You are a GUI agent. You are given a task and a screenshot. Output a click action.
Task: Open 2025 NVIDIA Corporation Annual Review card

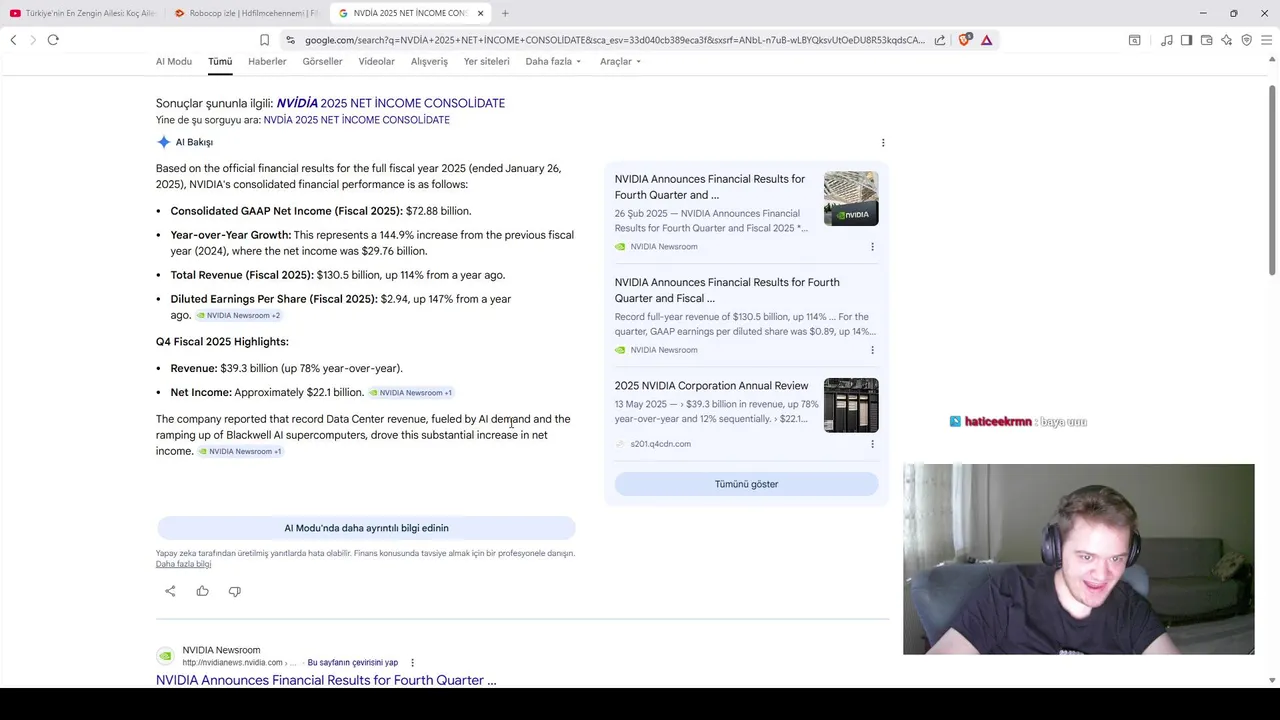711,386
